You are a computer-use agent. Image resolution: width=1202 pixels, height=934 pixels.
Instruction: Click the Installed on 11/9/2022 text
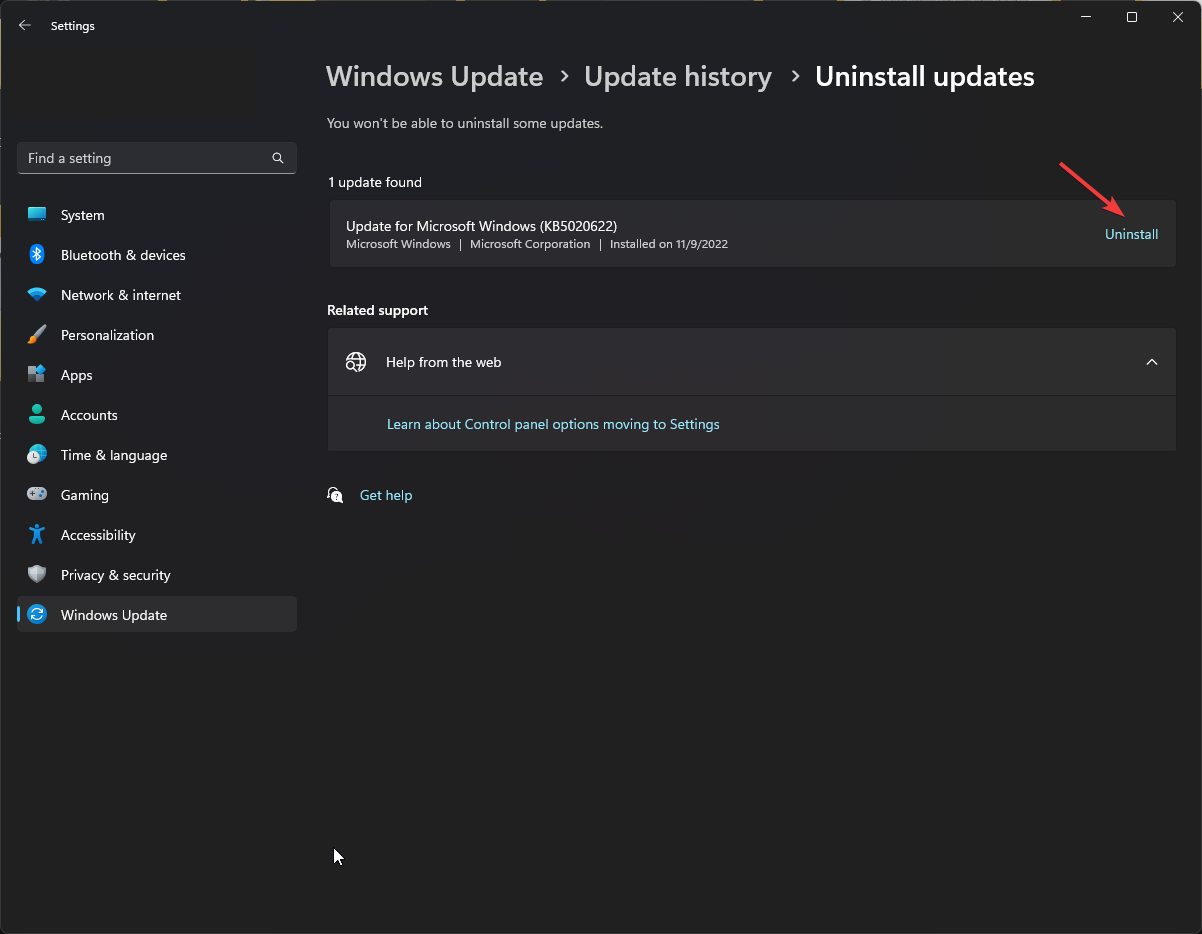[668, 244]
